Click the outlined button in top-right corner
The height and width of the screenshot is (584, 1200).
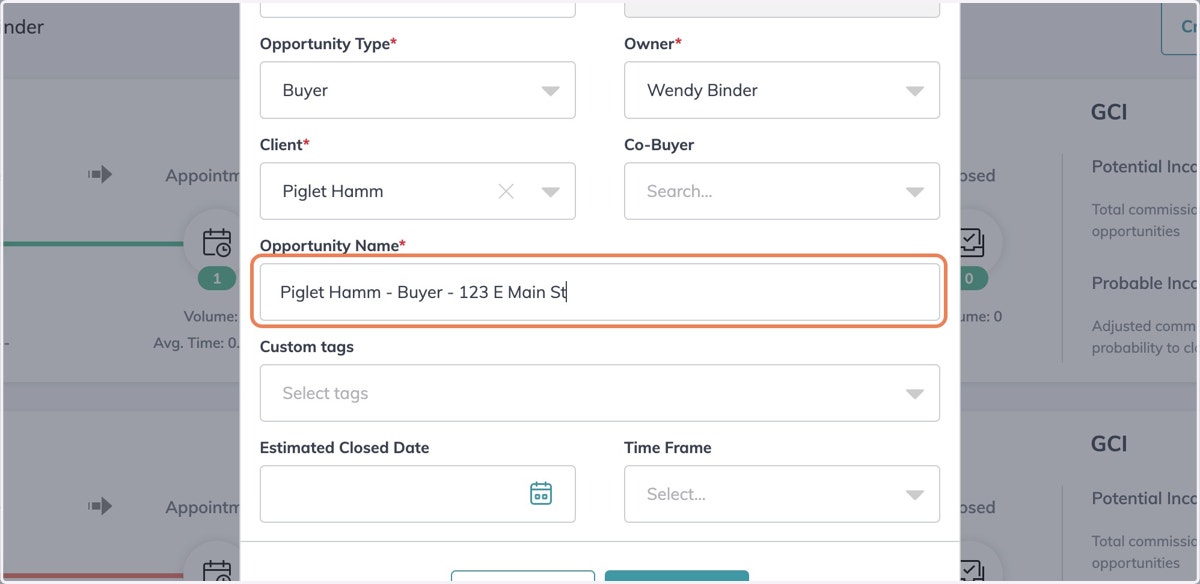click(1181, 27)
